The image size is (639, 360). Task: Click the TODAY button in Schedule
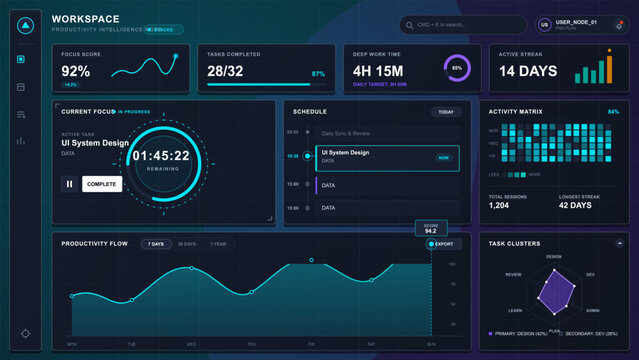pyautogui.click(x=446, y=112)
